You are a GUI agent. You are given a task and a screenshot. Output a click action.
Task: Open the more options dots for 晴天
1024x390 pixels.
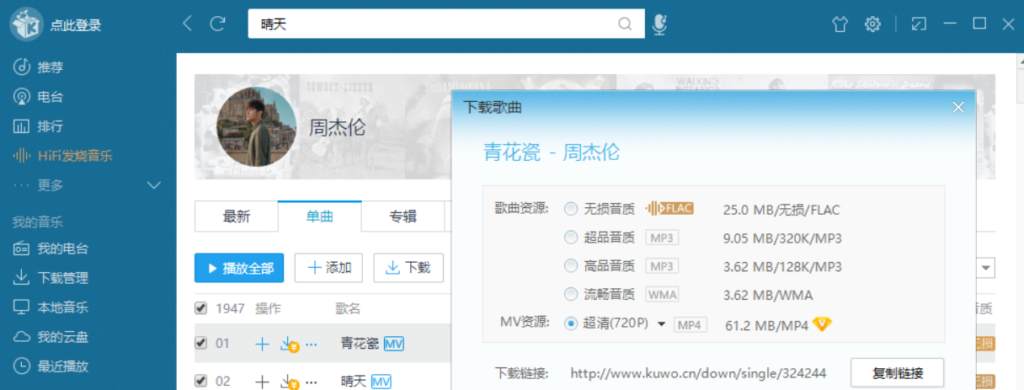312,382
